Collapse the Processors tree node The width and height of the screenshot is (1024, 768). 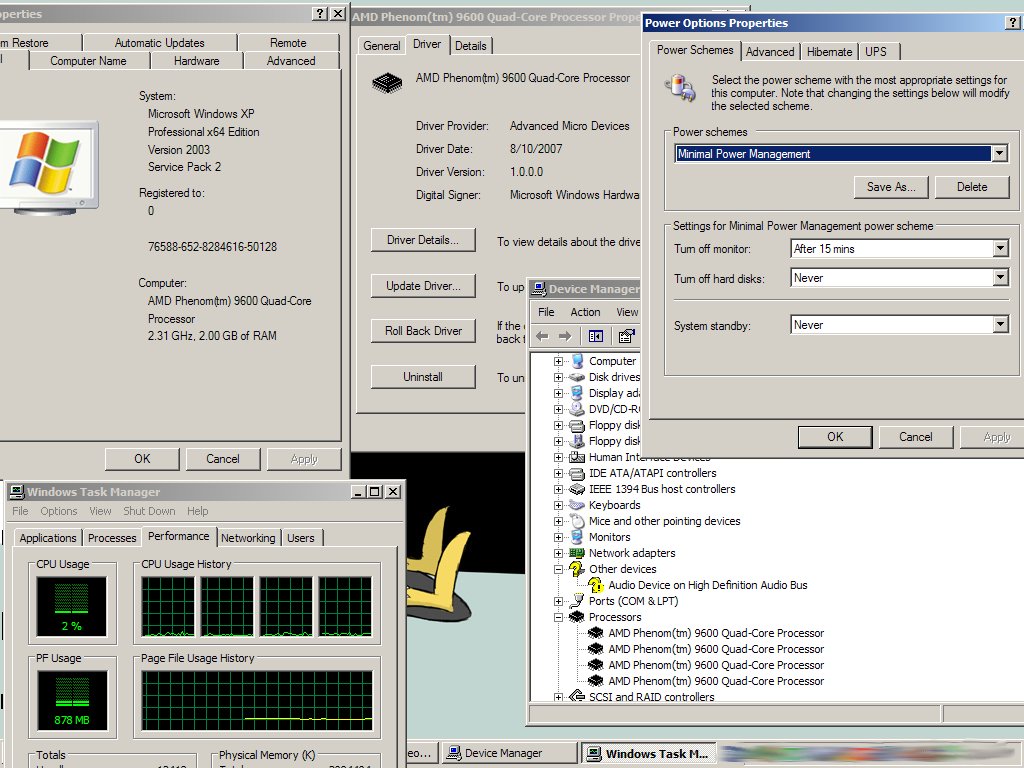coord(558,617)
